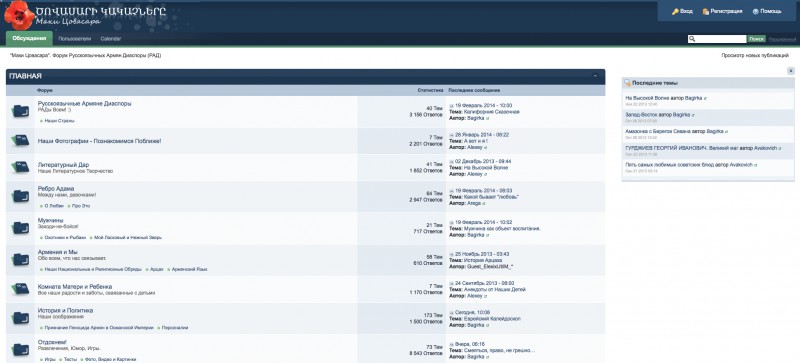Click inside the search input field
The height and width of the screenshot is (363, 800).
pos(720,39)
